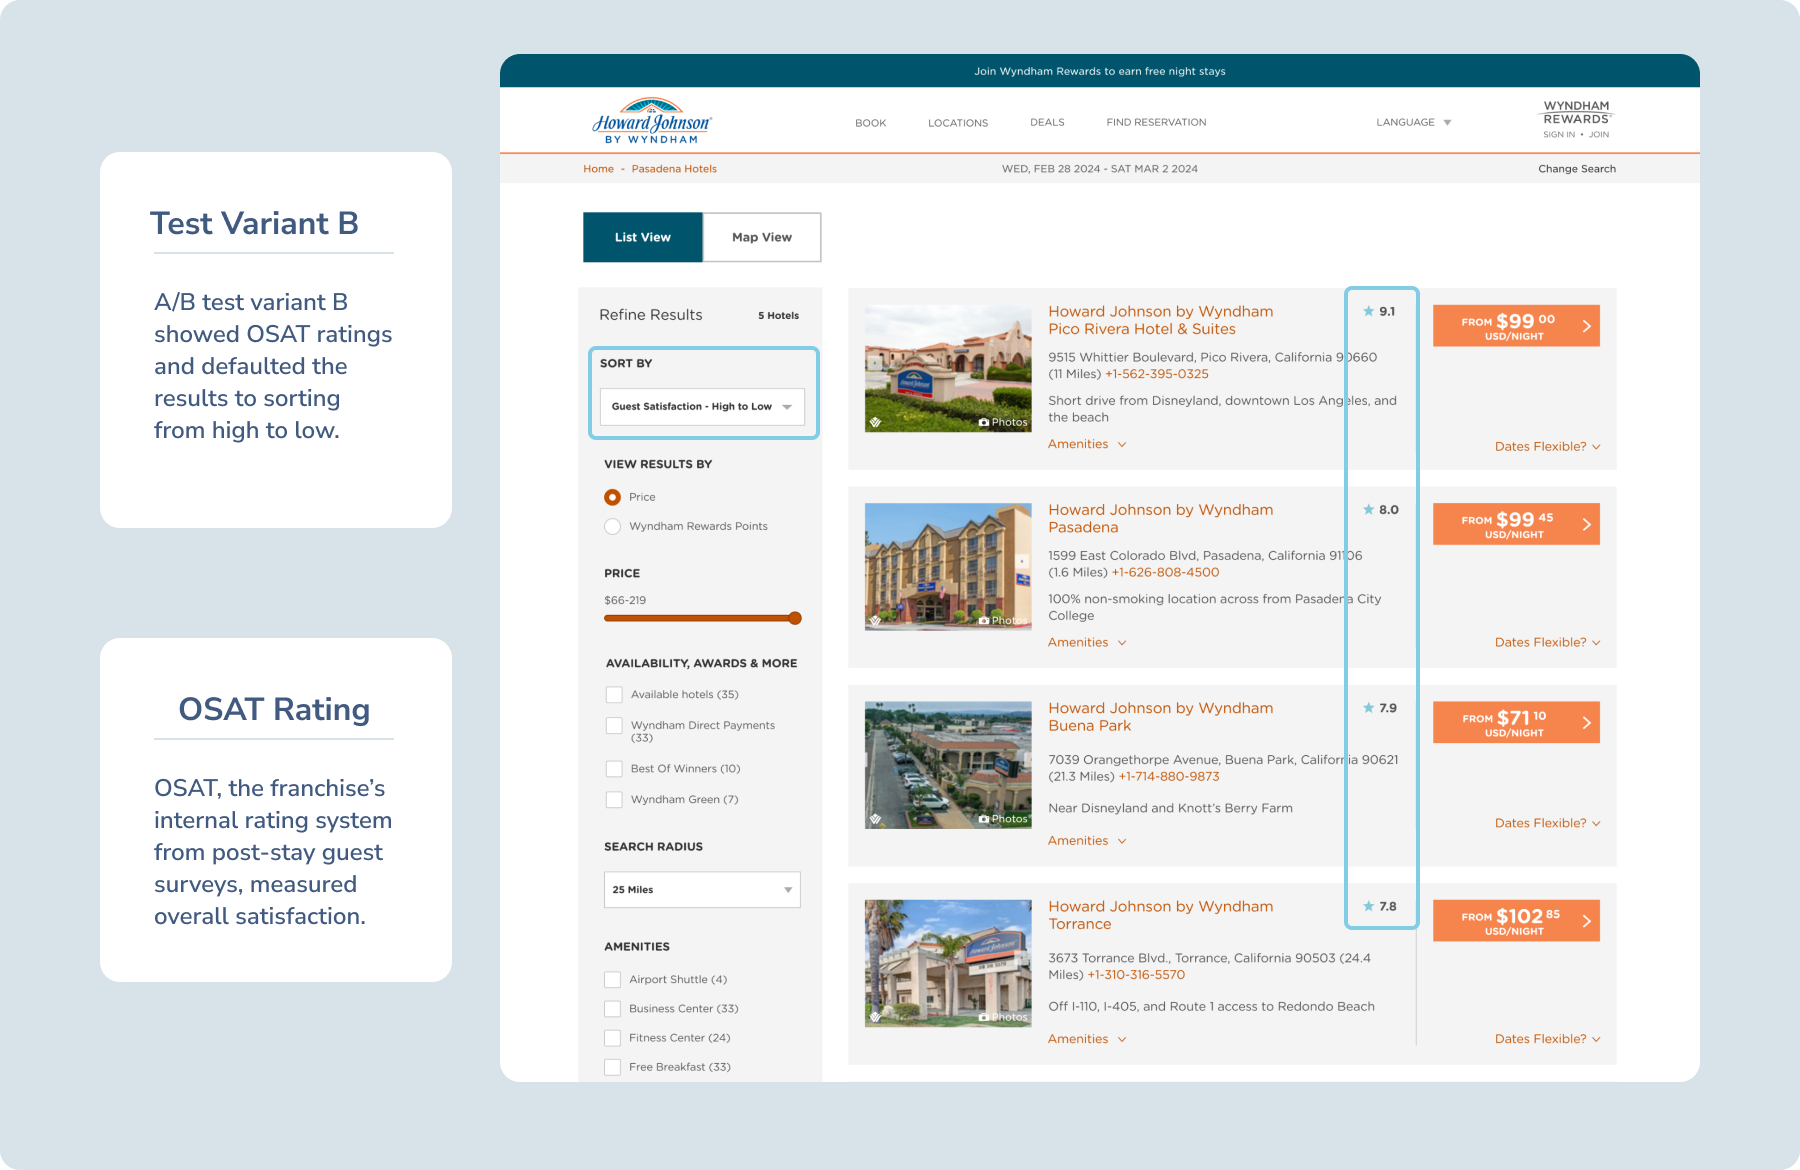Click Join under Wyndham Rewards
The image size is (1800, 1170).
1599,134
